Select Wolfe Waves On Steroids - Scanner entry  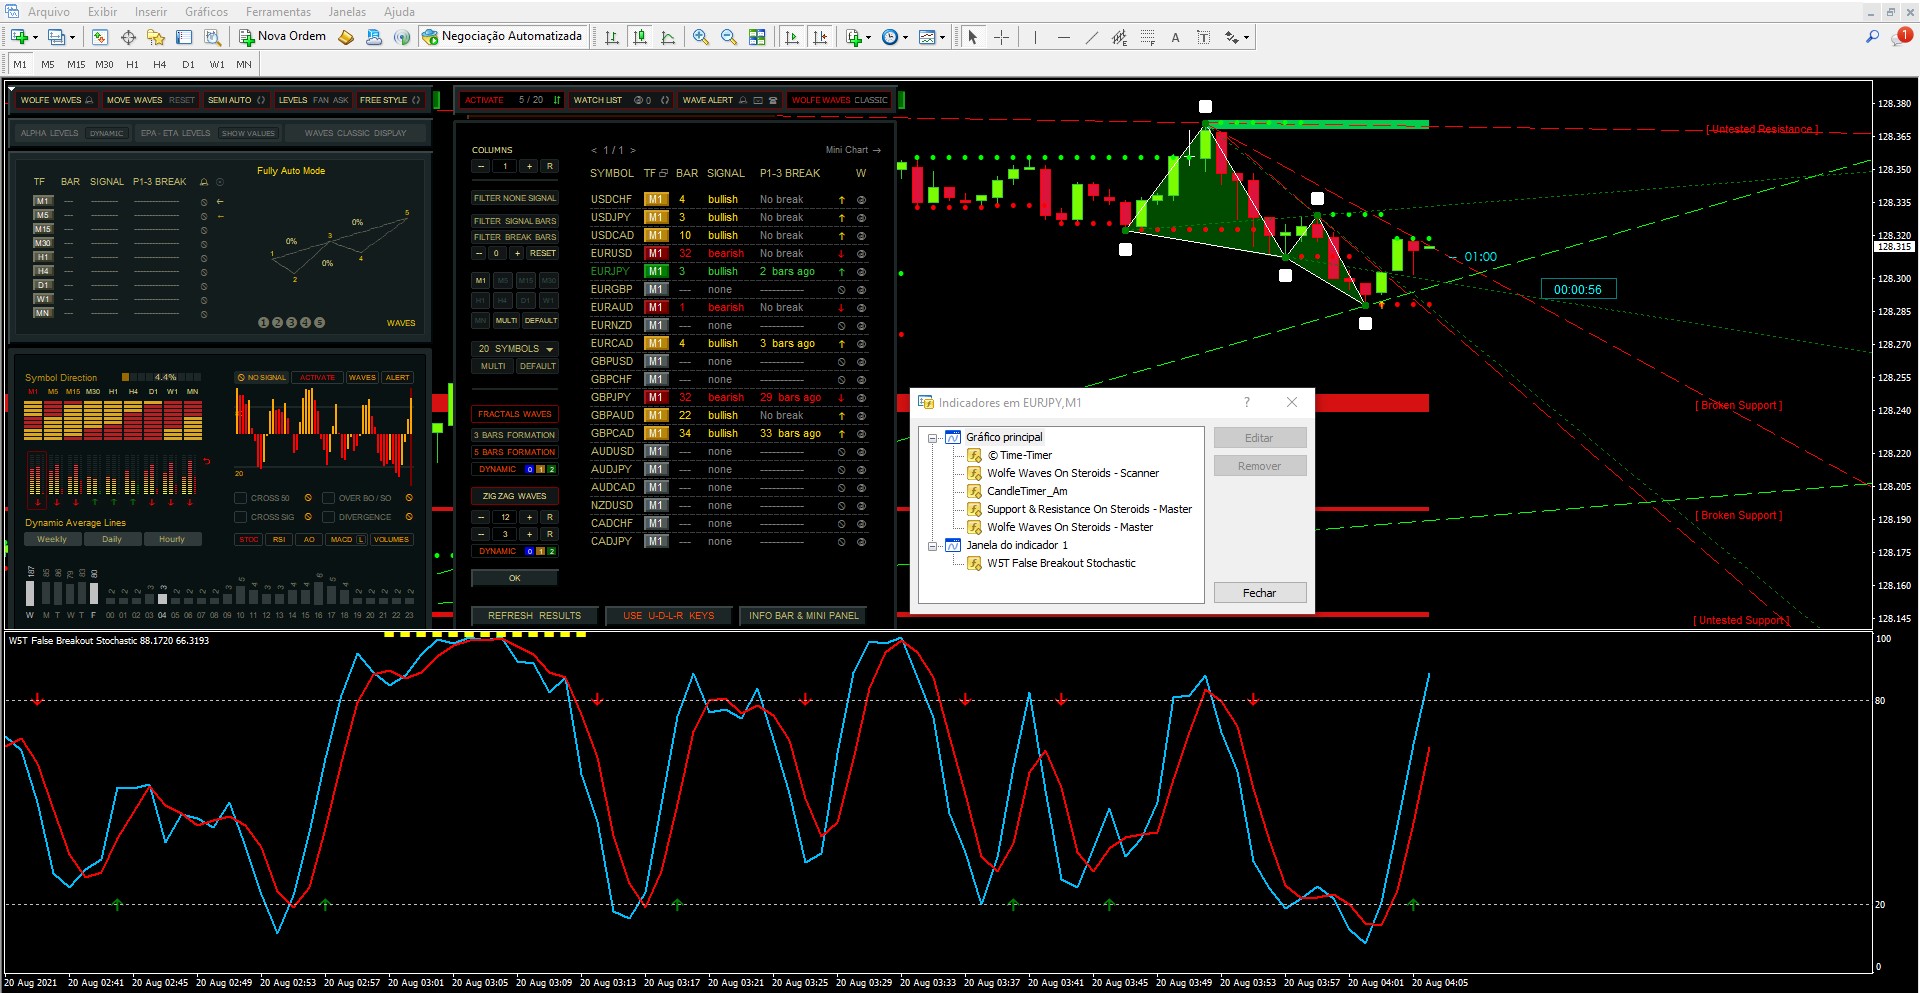1073,474
